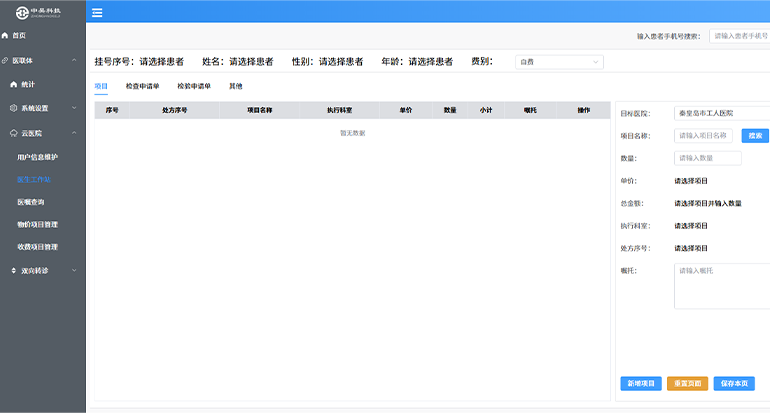
Task: Click the 数量 column header in table
Action: click(450, 110)
